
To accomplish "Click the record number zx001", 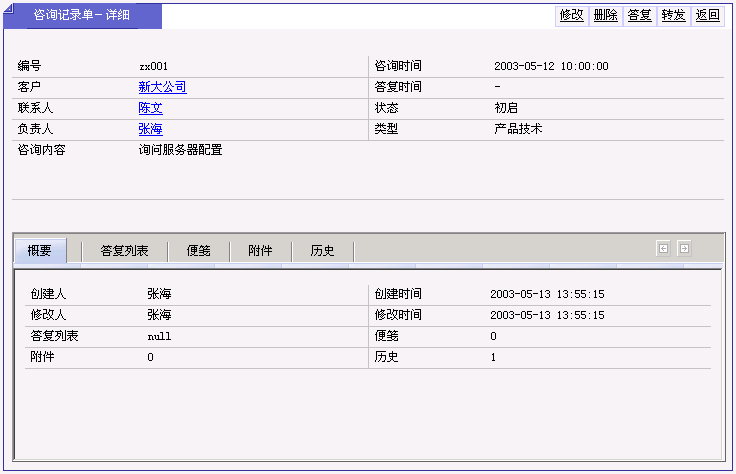I will (x=153, y=66).
